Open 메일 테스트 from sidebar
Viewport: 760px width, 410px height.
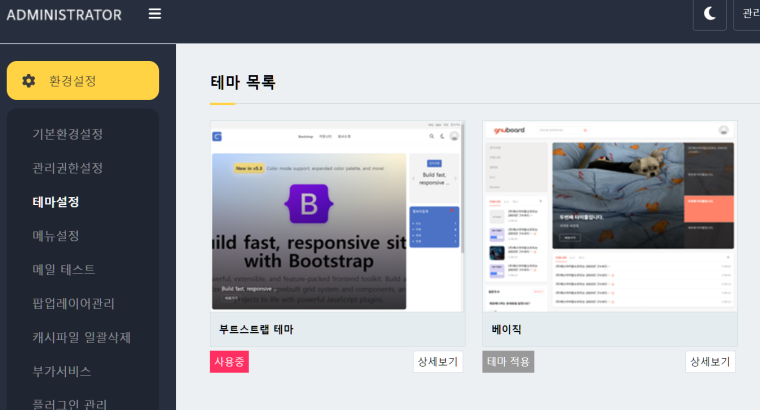[64, 270]
